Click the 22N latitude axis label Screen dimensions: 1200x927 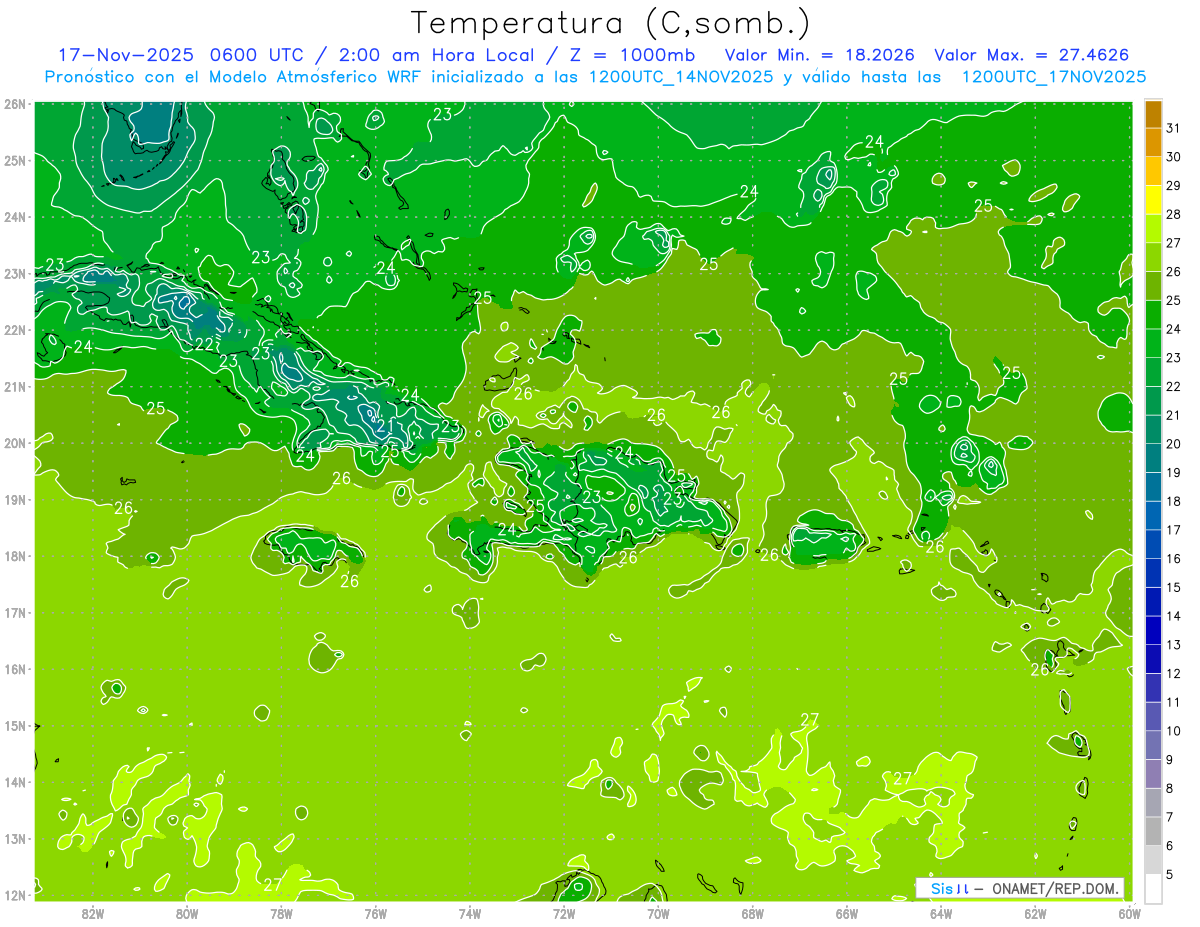coord(15,330)
